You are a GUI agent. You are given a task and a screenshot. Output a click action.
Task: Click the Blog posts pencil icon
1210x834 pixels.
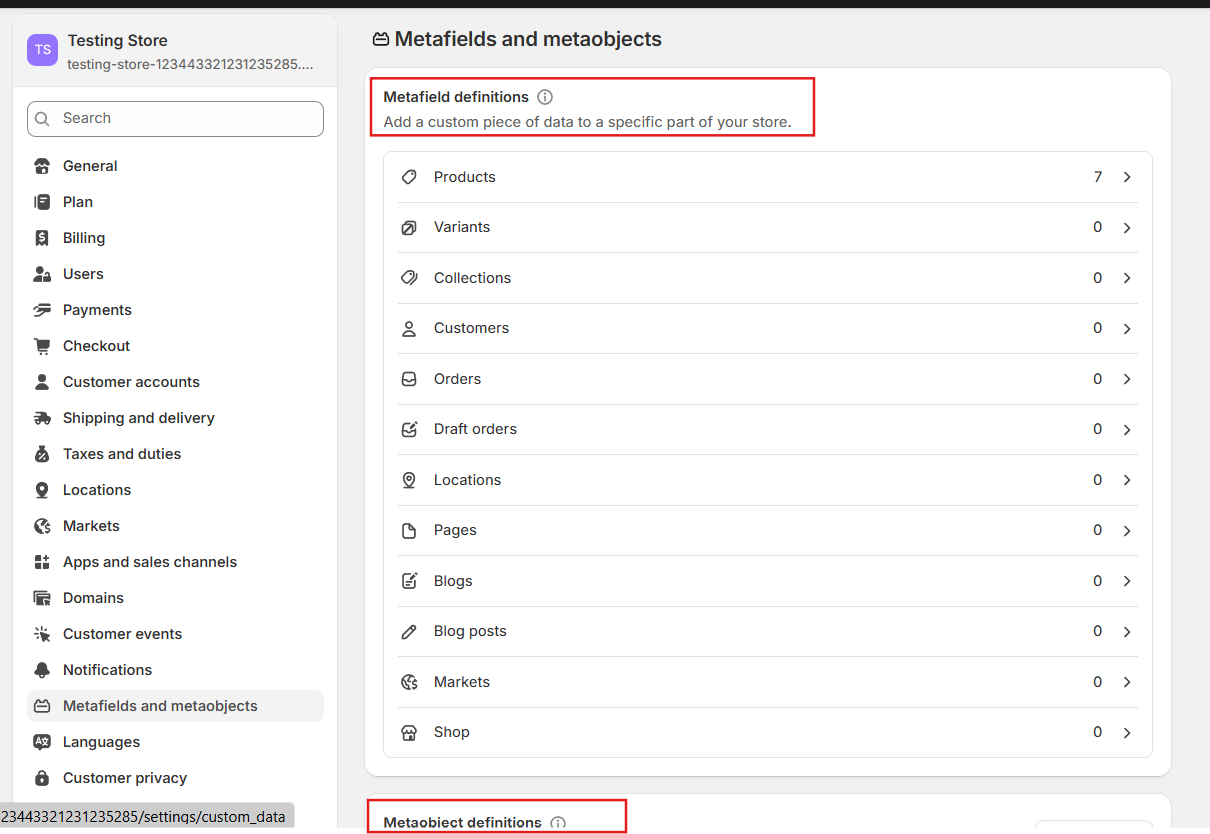[x=409, y=631]
